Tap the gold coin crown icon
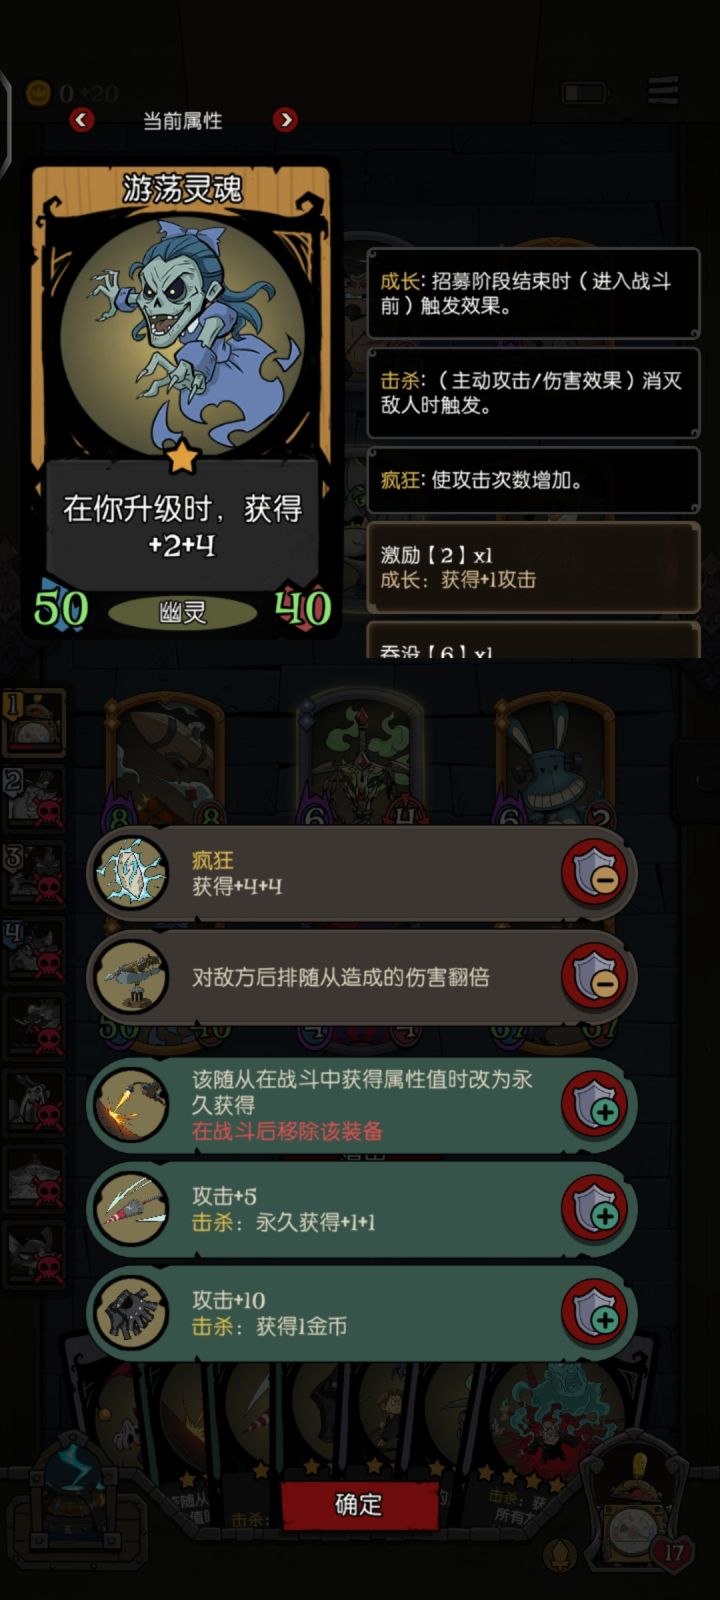The image size is (720, 1600). 38,93
